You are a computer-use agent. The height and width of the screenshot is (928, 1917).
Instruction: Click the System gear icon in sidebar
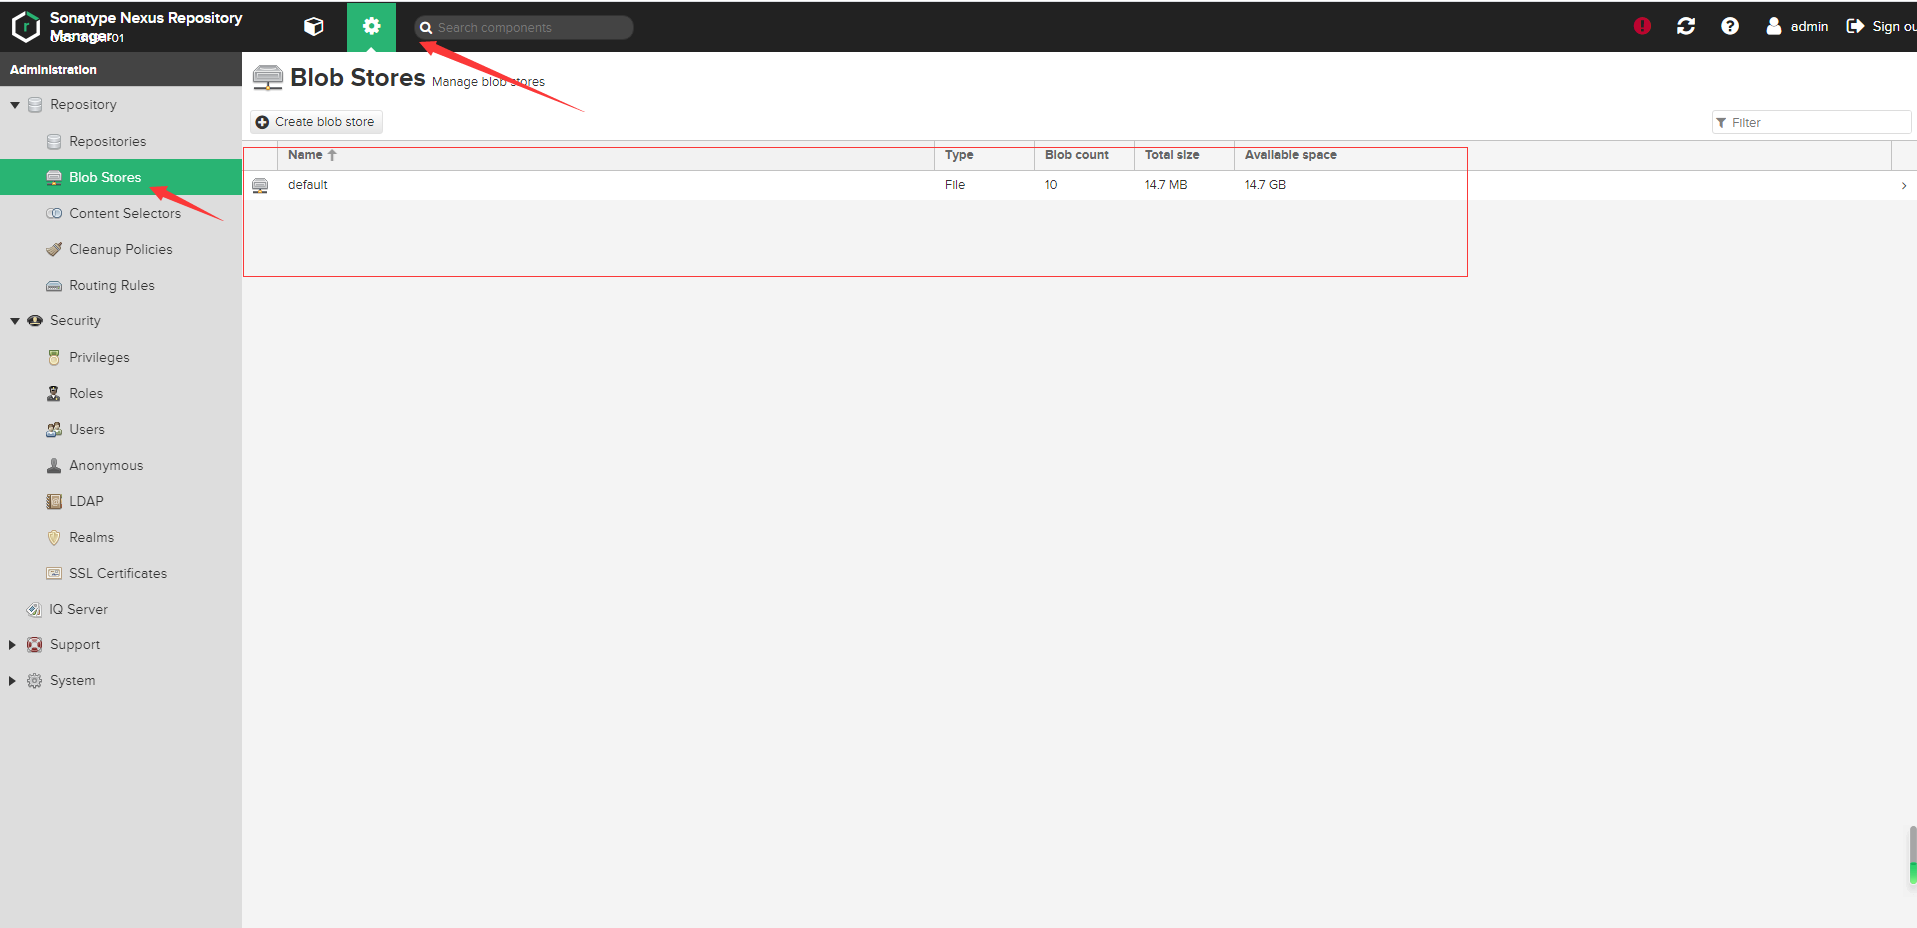(x=35, y=681)
